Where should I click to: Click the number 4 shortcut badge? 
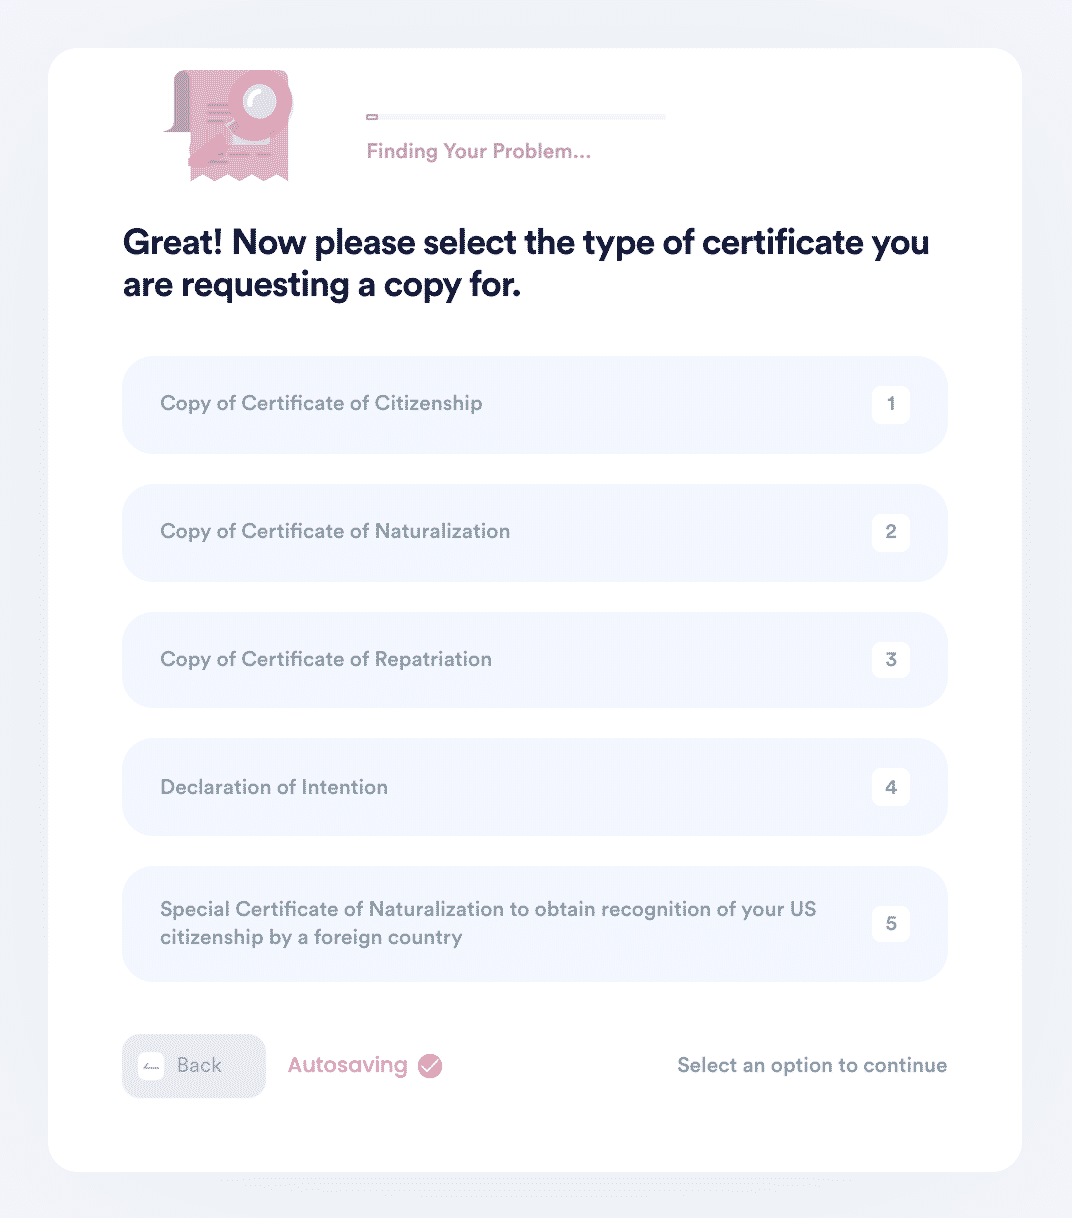pyautogui.click(x=891, y=788)
